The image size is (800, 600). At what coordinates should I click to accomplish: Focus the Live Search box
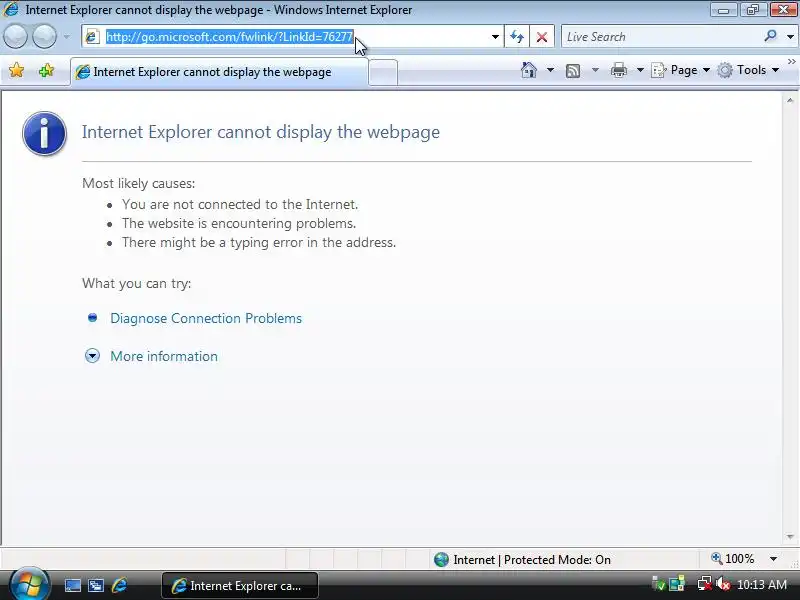[663, 37]
